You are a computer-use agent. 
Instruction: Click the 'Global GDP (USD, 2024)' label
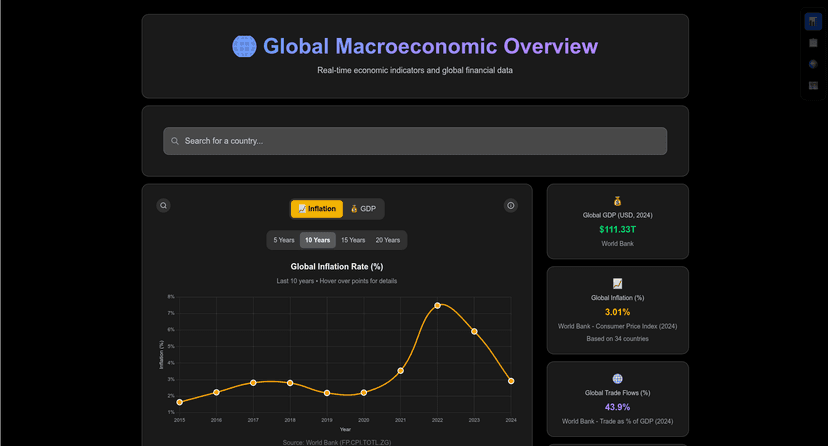point(617,215)
